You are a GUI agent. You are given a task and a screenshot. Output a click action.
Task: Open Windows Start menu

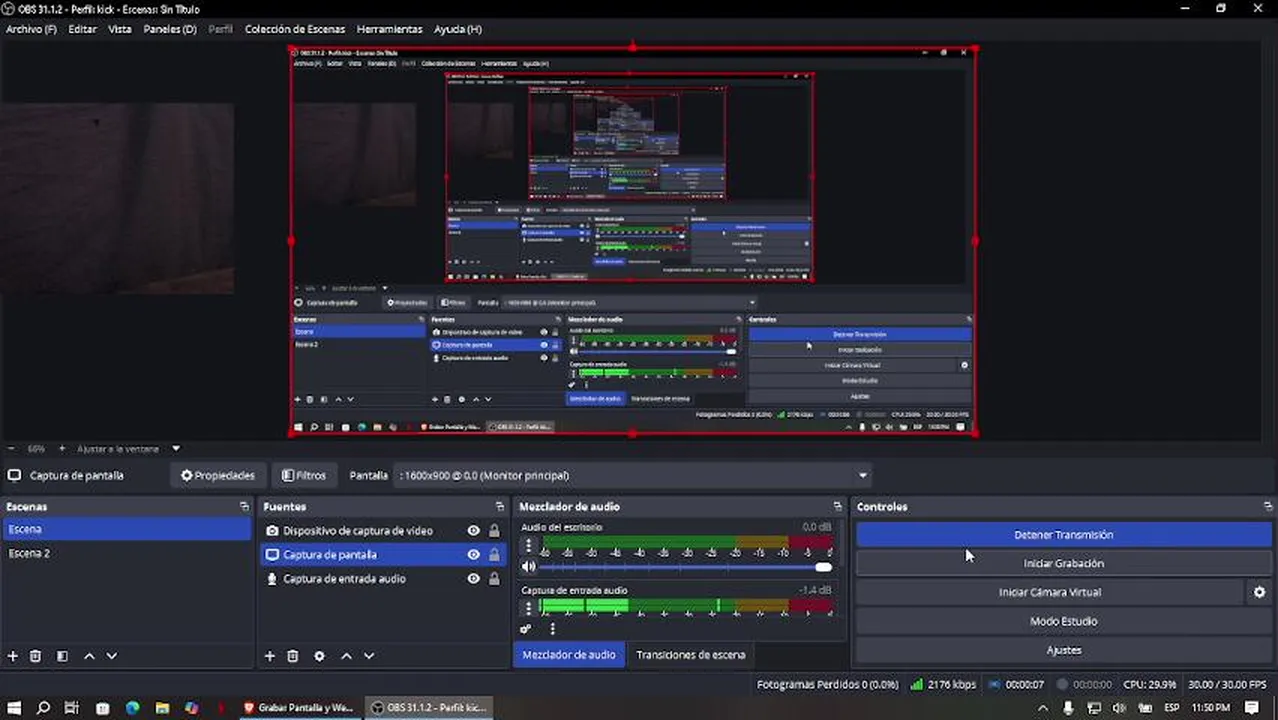pos(14,708)
